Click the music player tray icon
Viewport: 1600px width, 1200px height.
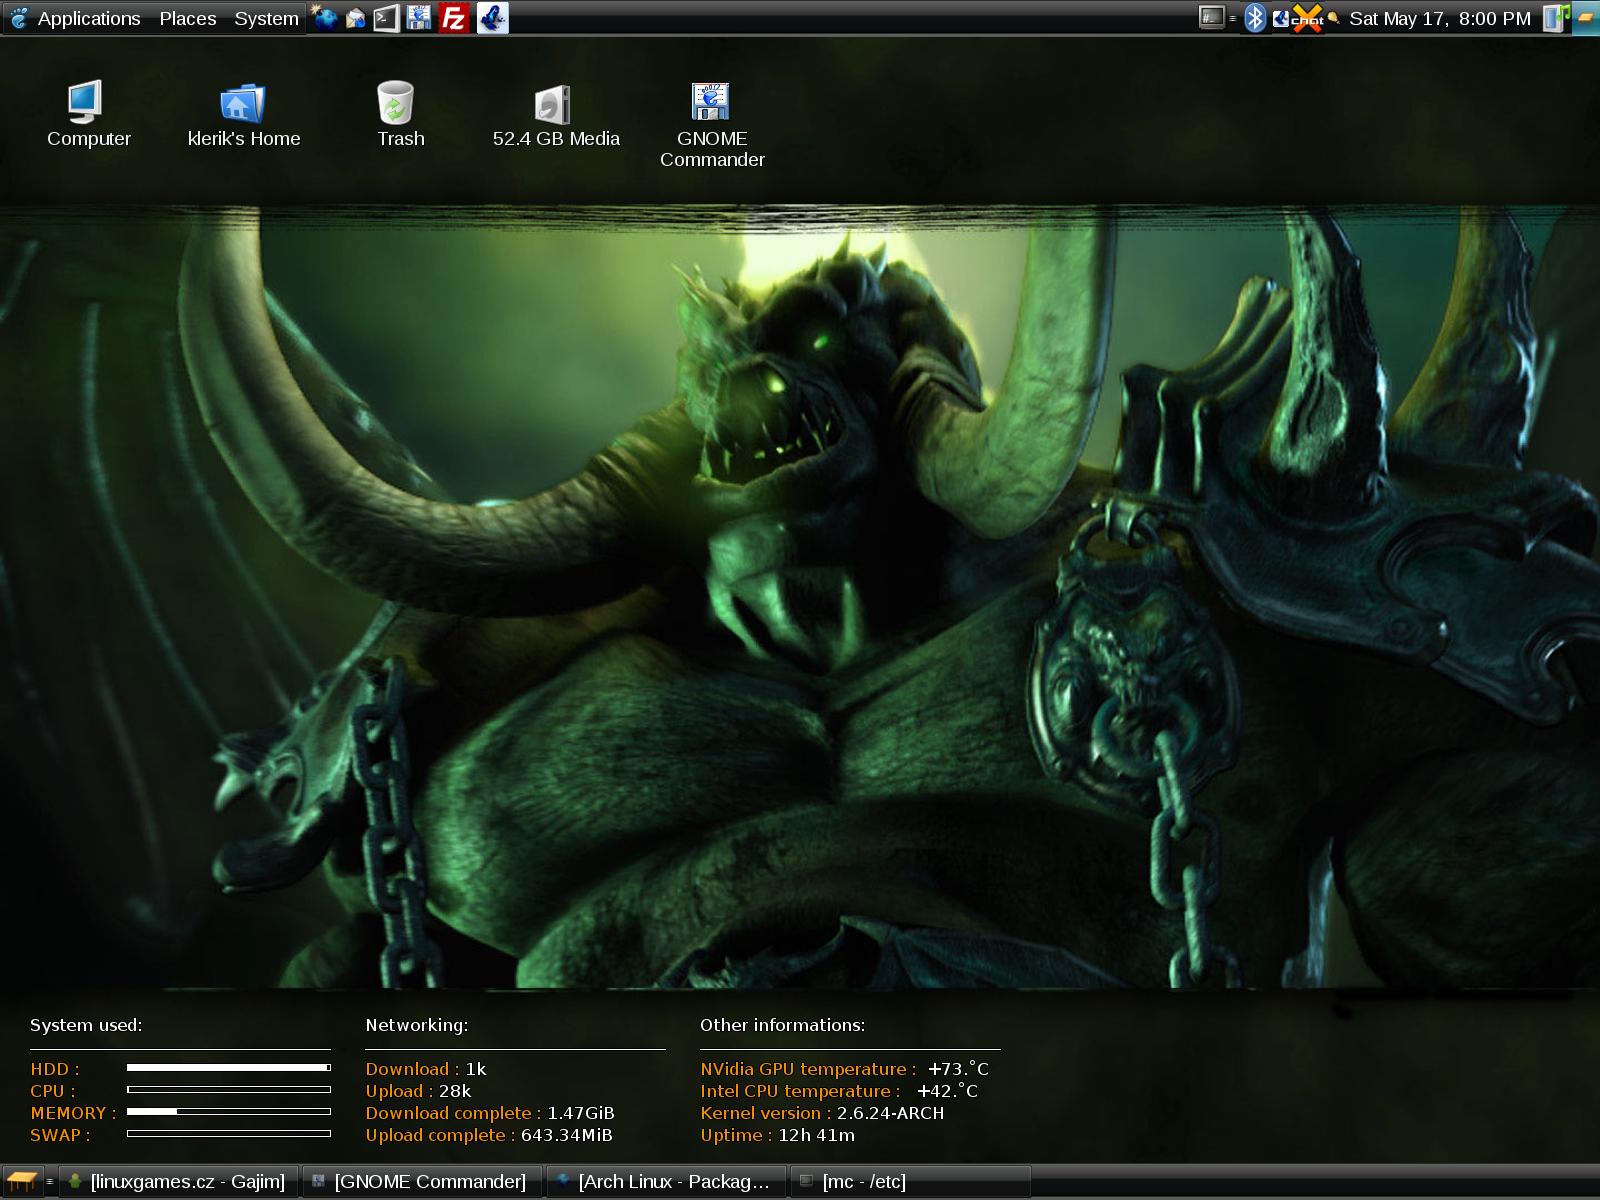click(1556, 18)
